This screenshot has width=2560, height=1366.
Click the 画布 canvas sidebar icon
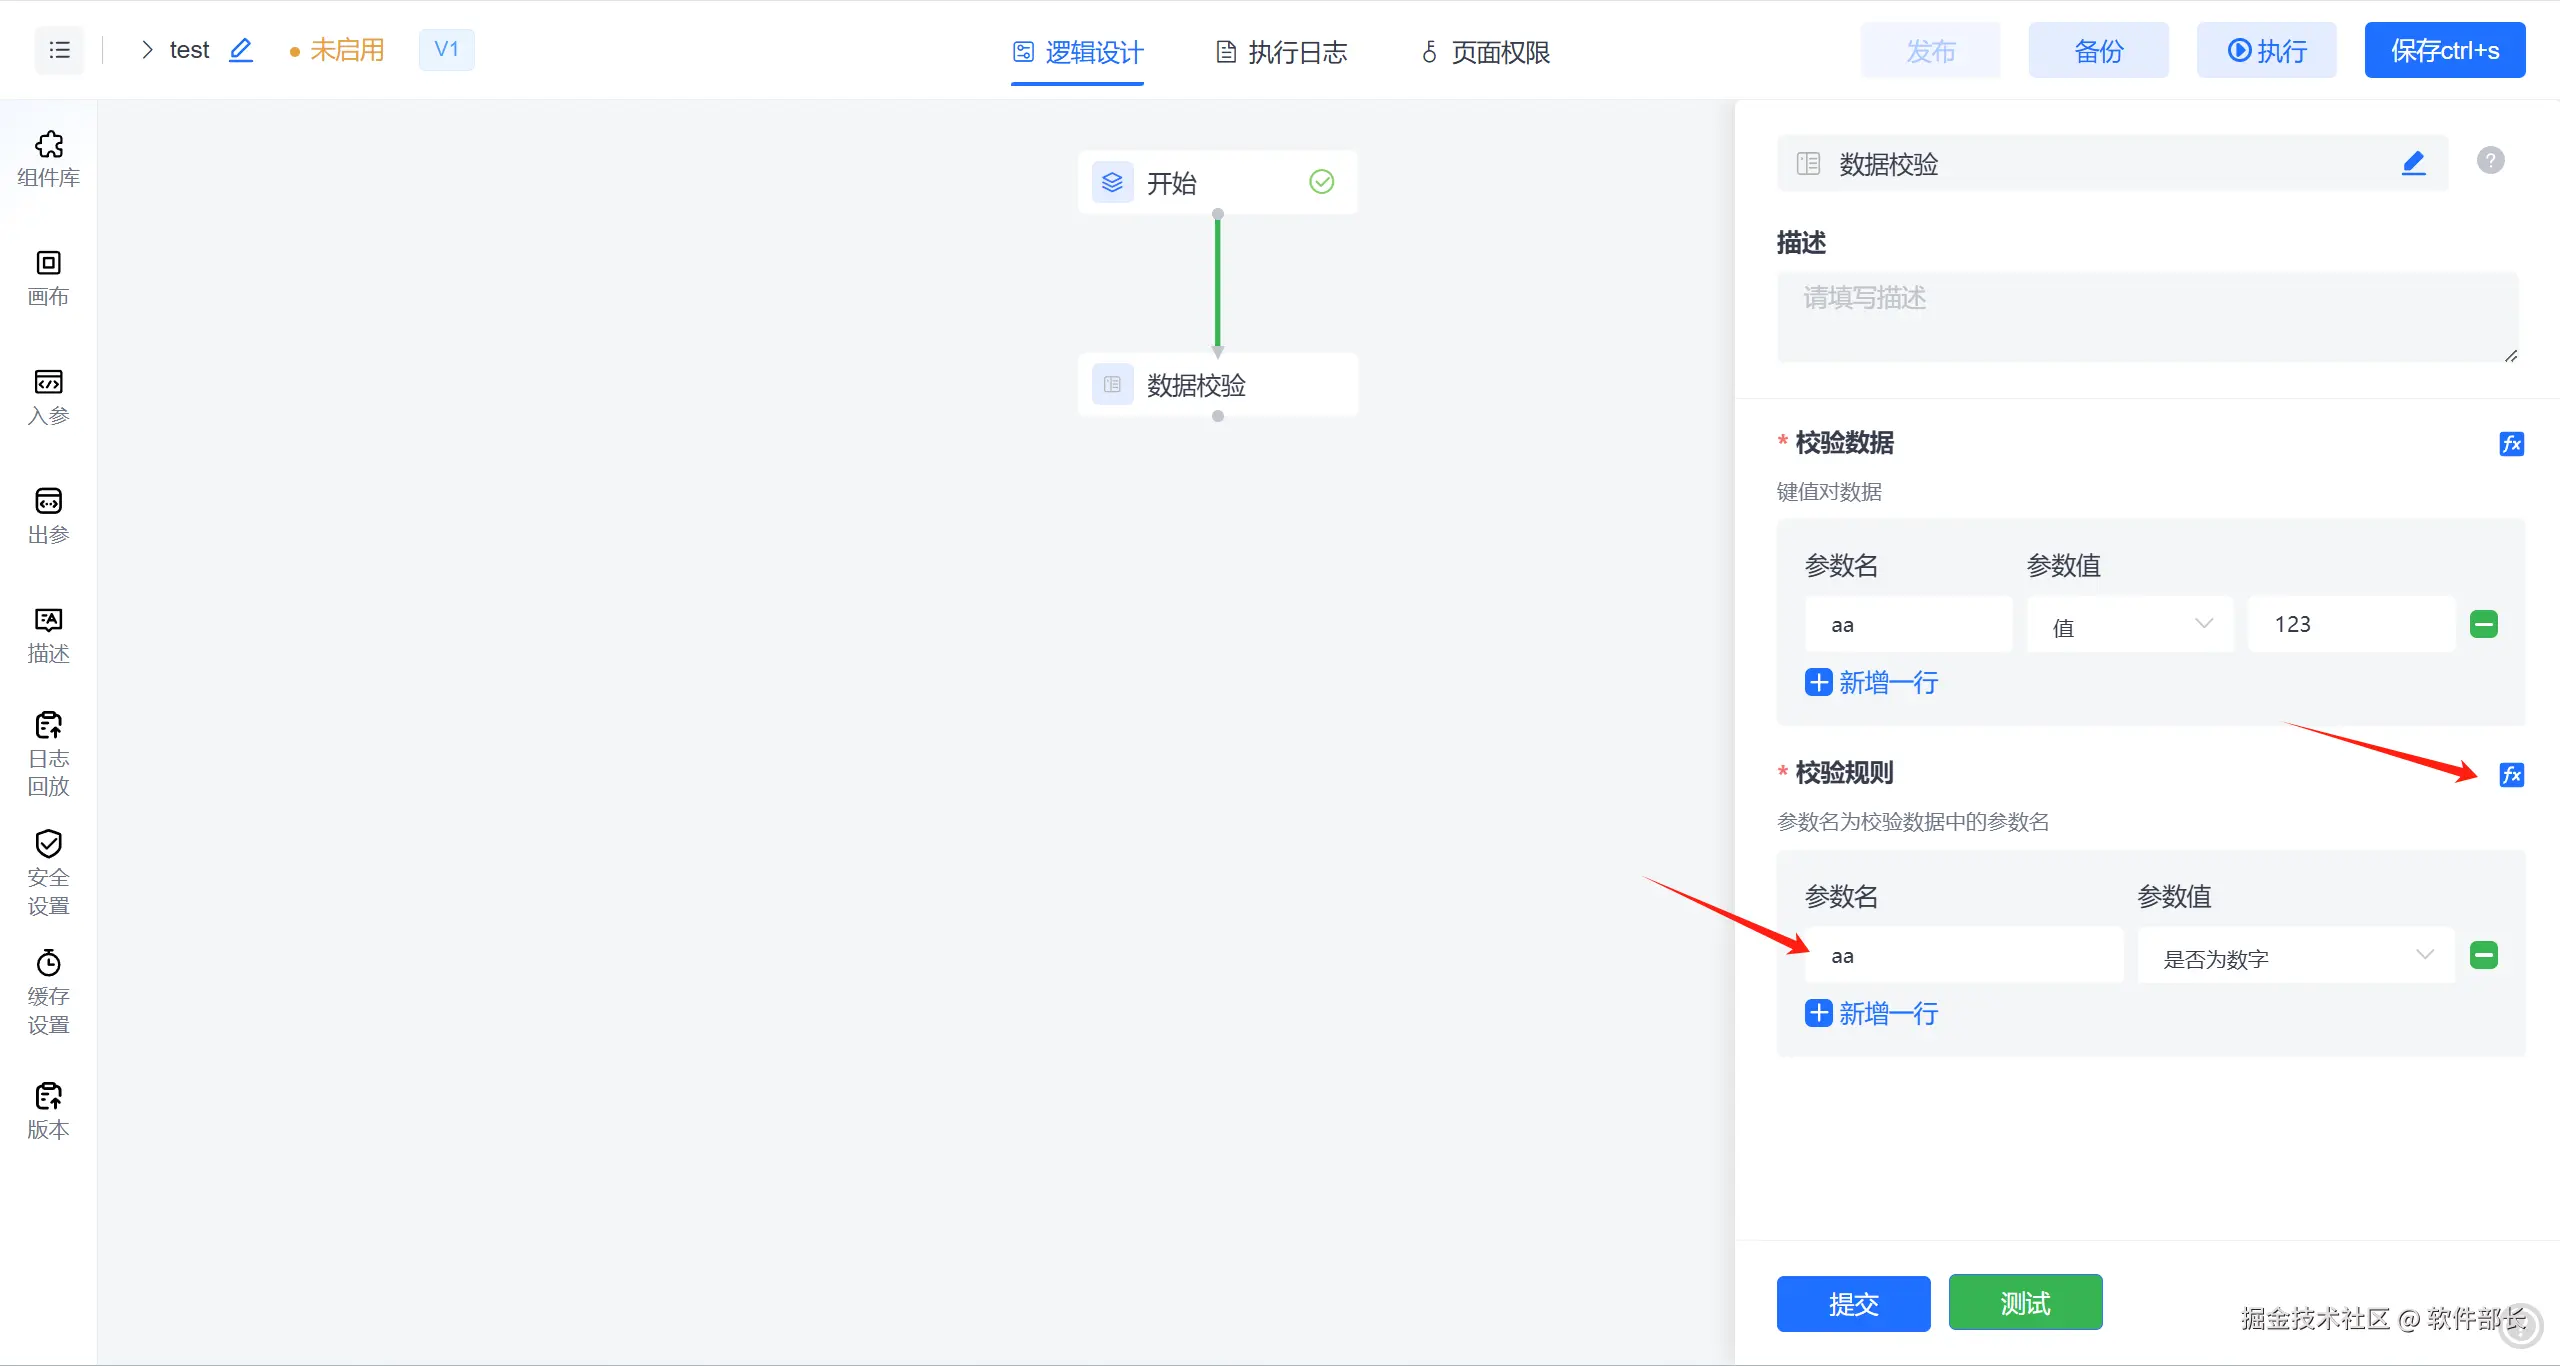[x=48, y=278]
